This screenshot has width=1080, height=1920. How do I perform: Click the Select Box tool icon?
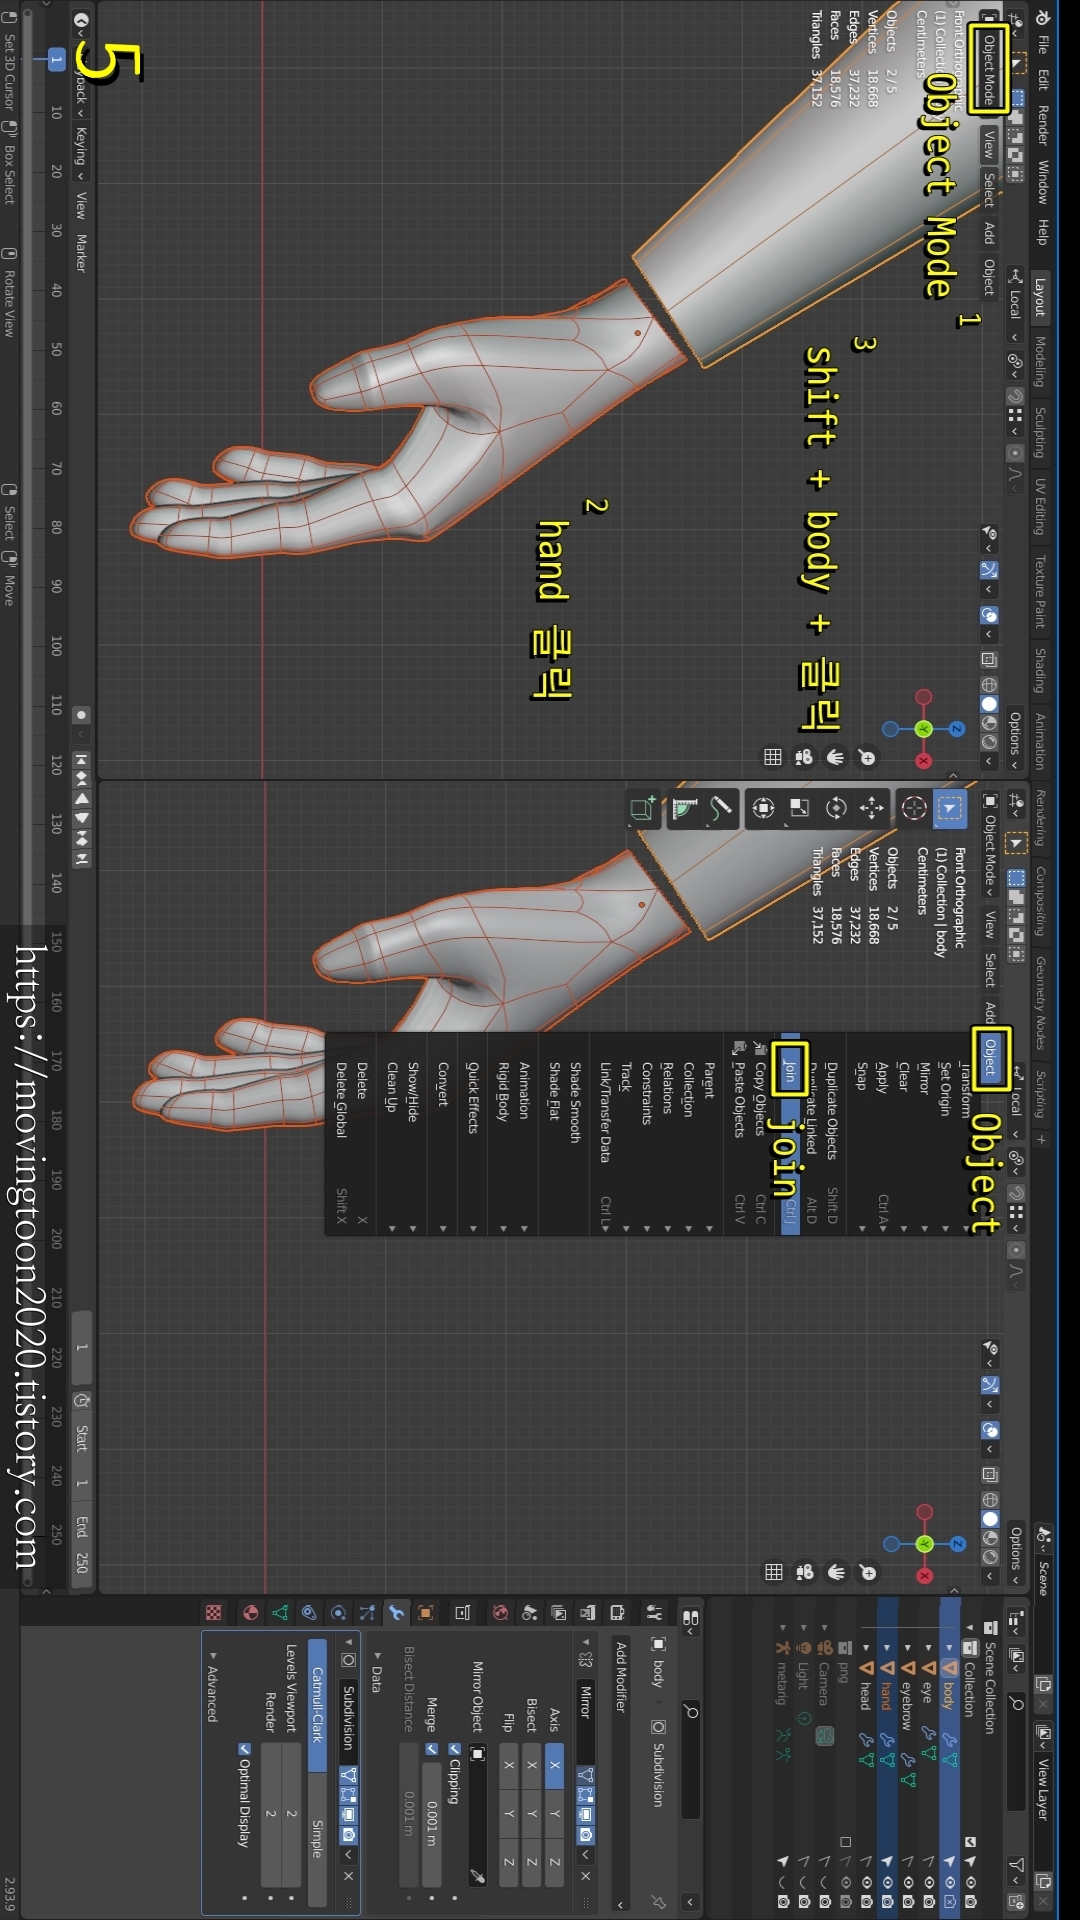[950, 809]
